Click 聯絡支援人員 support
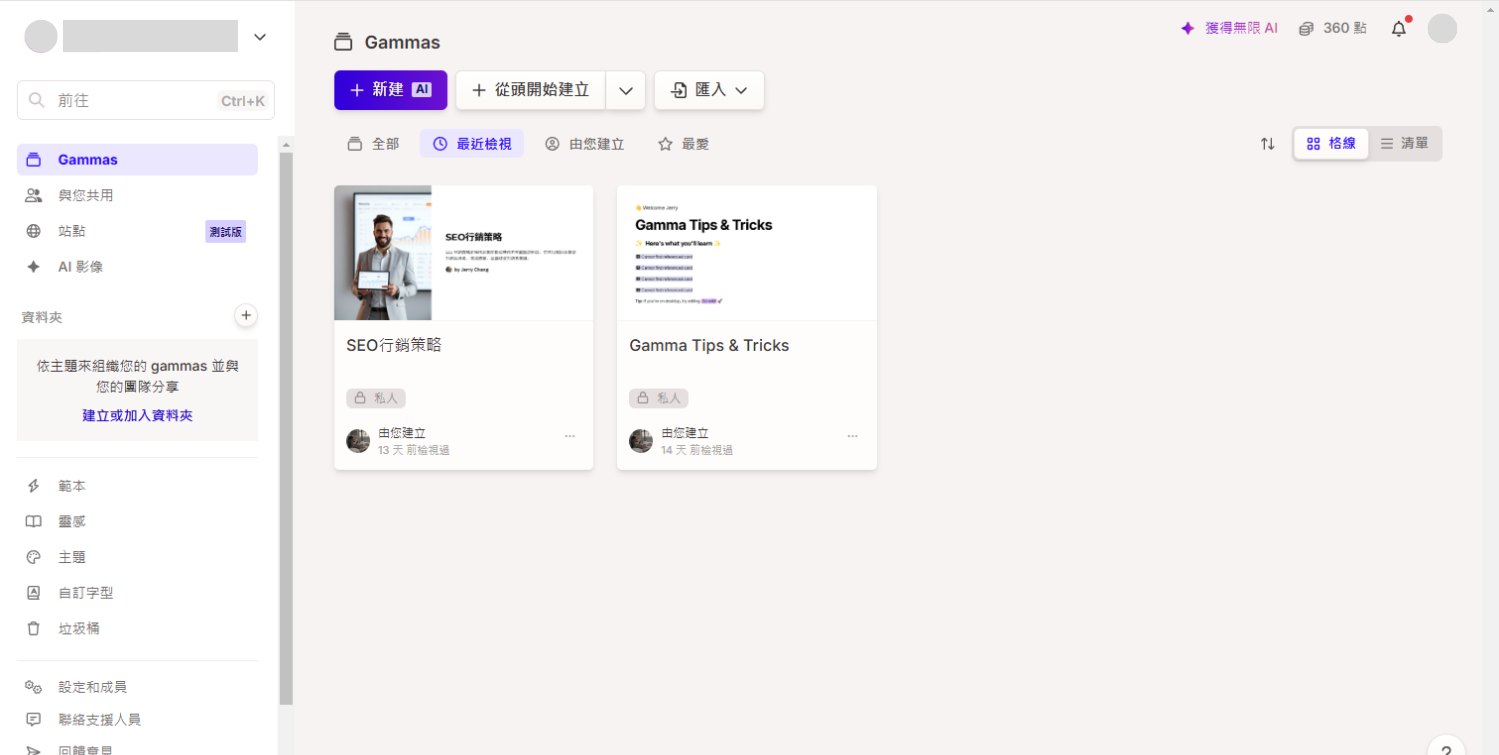This screenshot has height=755, width=1499. coord(137,719)
